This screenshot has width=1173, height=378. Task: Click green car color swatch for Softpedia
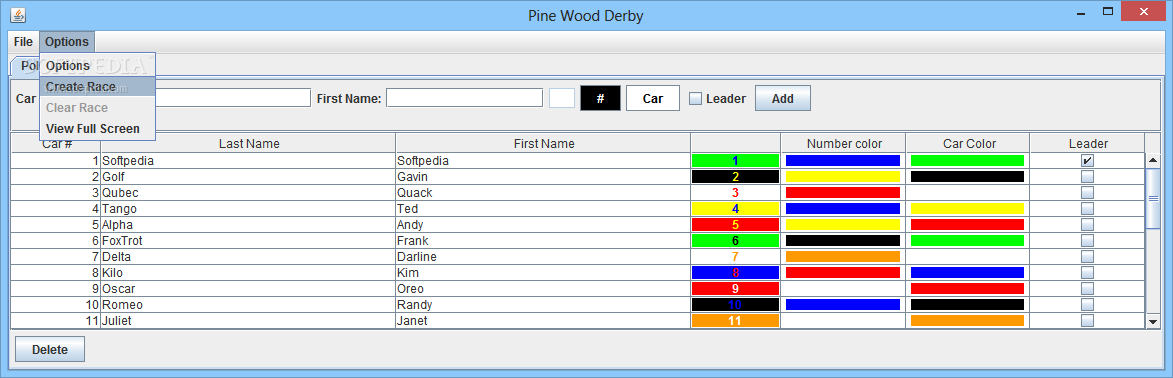[x=967, y=160]
